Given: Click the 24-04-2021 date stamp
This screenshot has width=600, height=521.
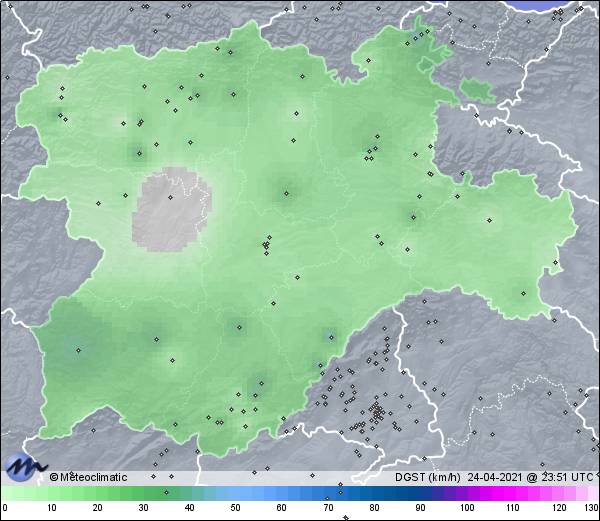Looking at the screenshot, I should (495, 477).
